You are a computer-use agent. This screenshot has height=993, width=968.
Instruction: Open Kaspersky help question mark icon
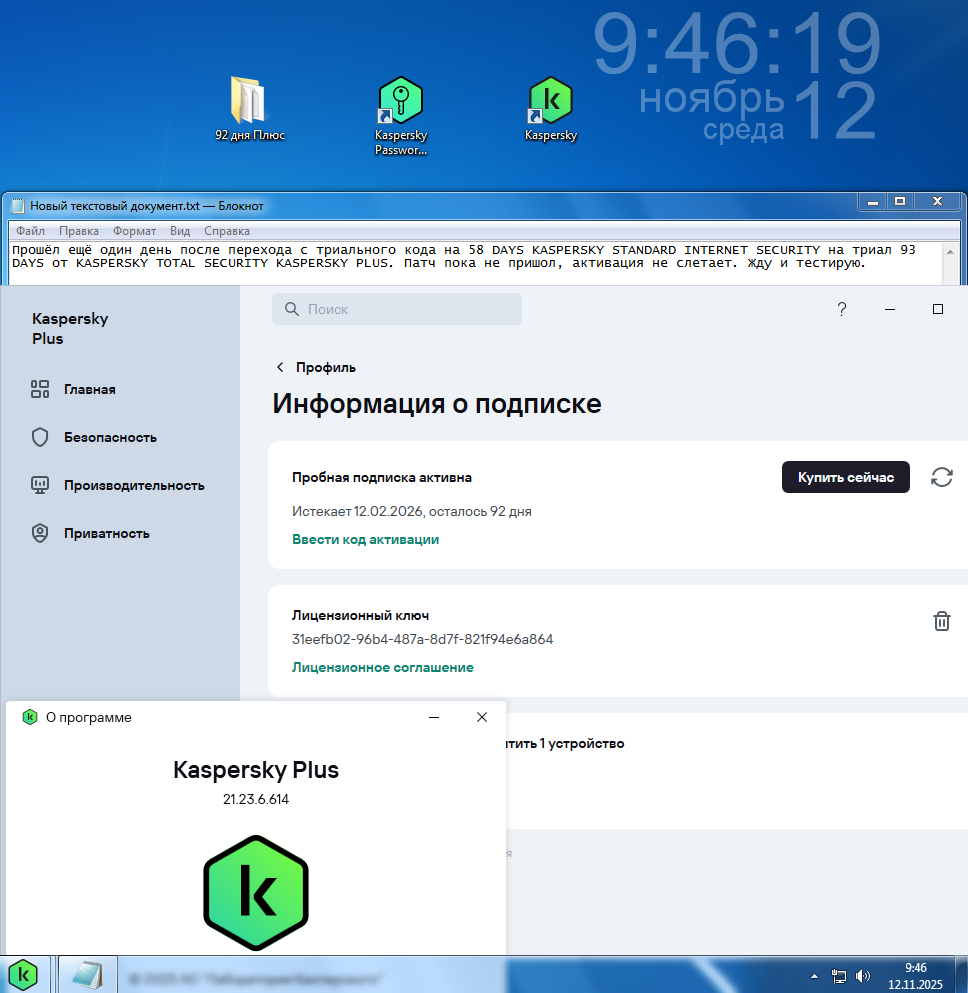pyautogui.click(x=841, y=309)
